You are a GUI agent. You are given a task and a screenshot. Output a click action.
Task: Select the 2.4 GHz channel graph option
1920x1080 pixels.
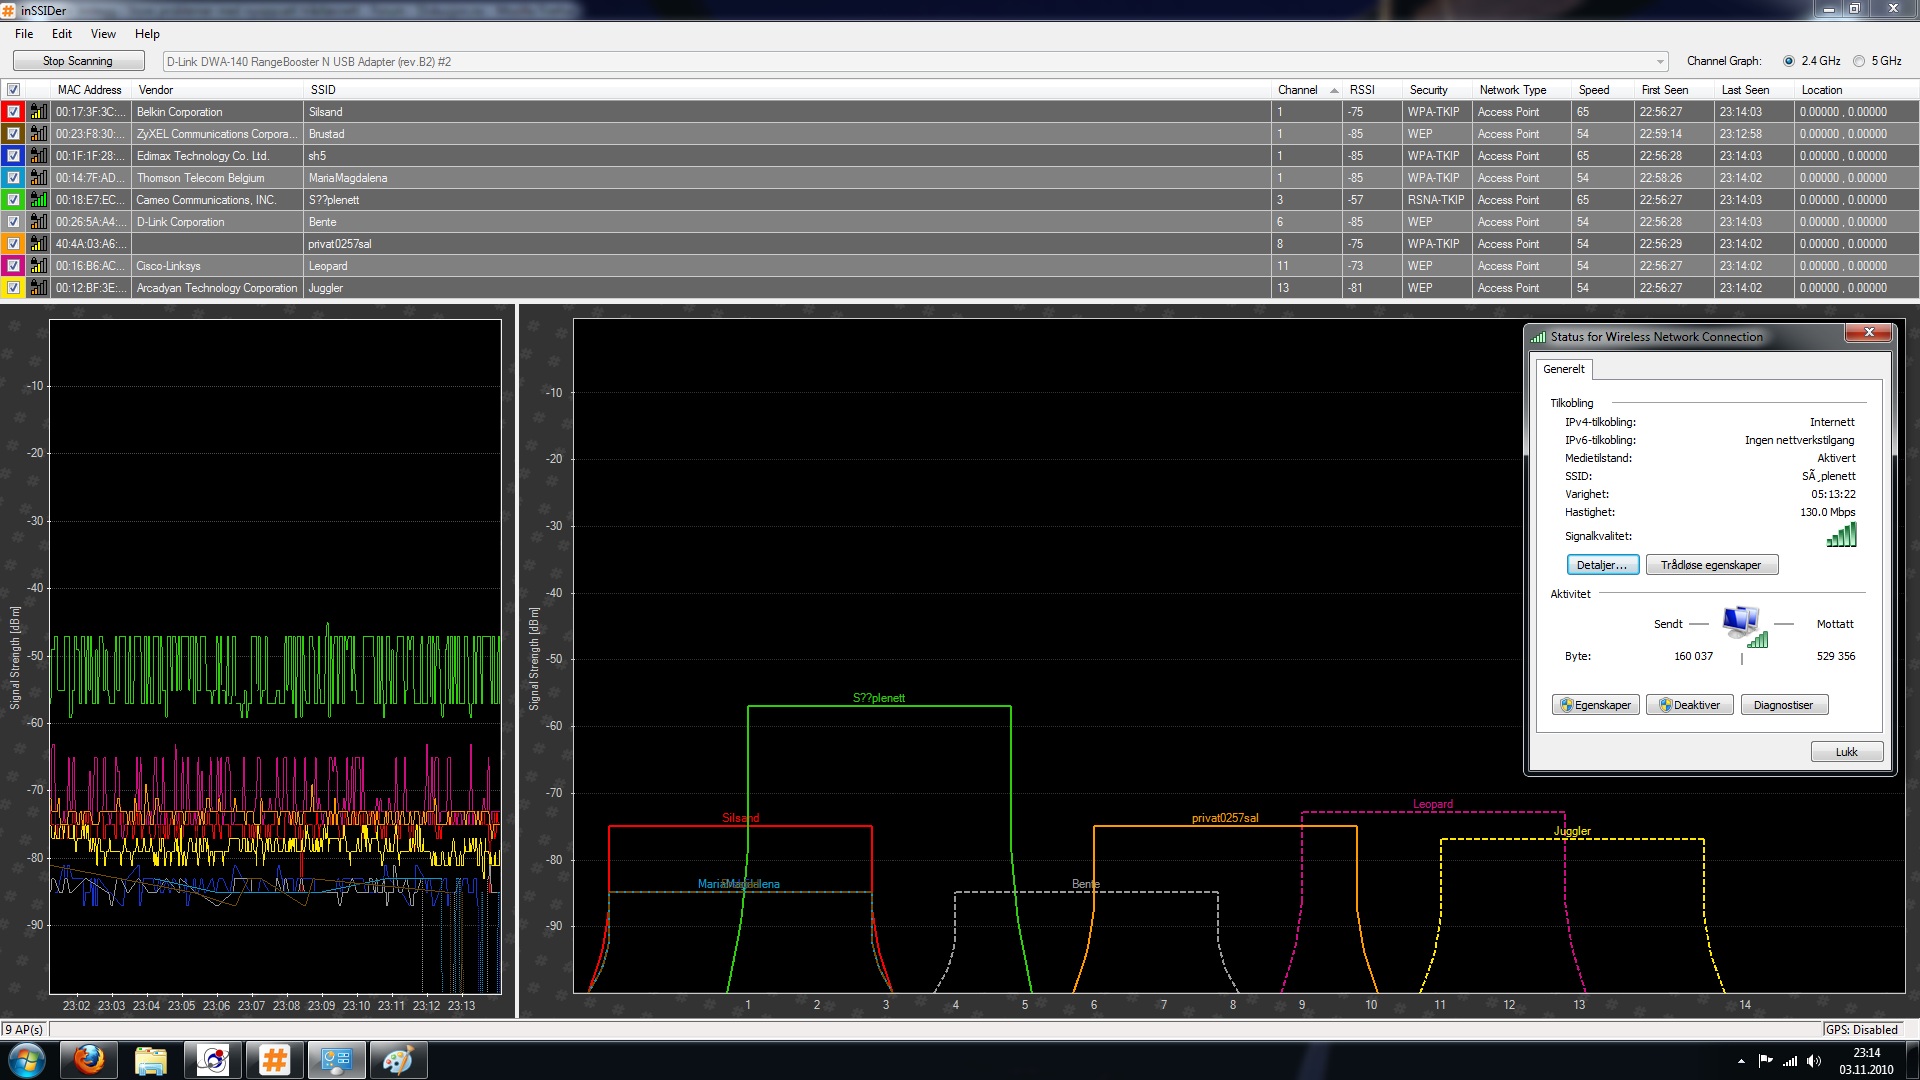[1789, 61]
